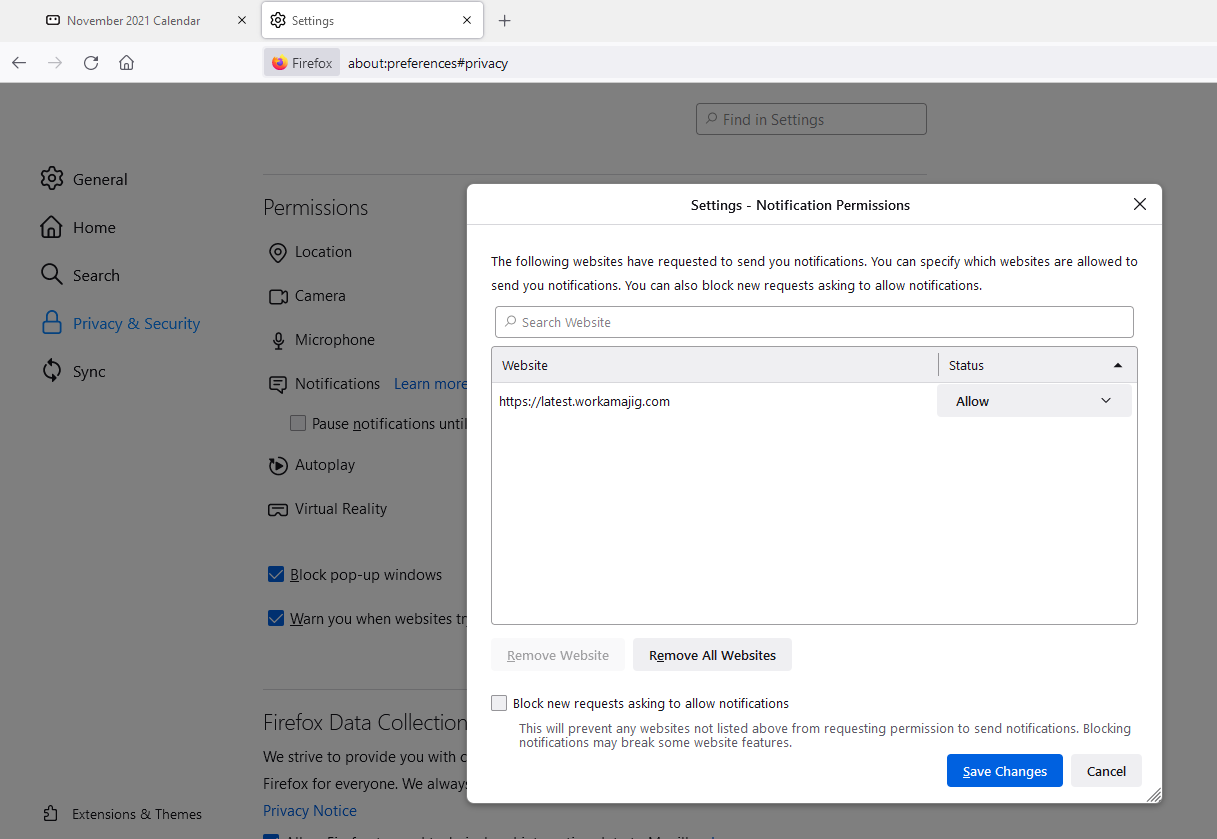The width and height of the screenshot is (1217, 839).
Task: Click the Camera permission icon
Action: tap(278, 296)
